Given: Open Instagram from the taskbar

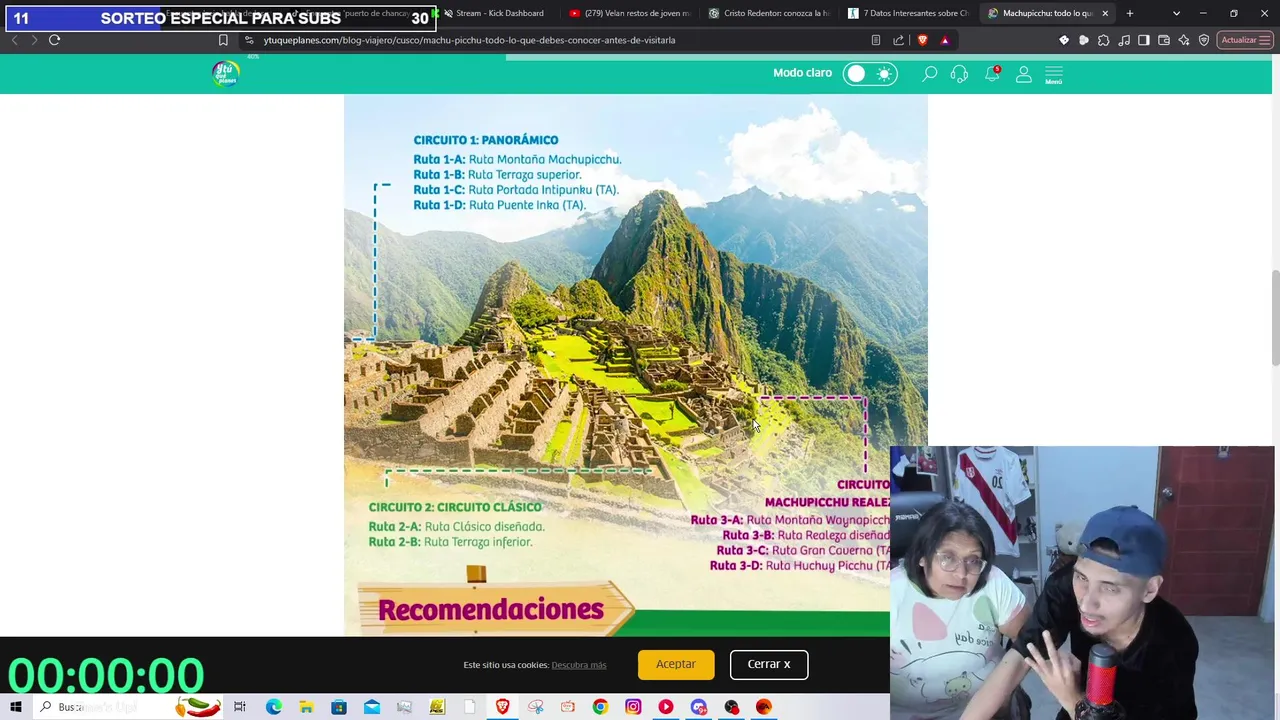Looking at the screenshot, I should tap(633, 707).
